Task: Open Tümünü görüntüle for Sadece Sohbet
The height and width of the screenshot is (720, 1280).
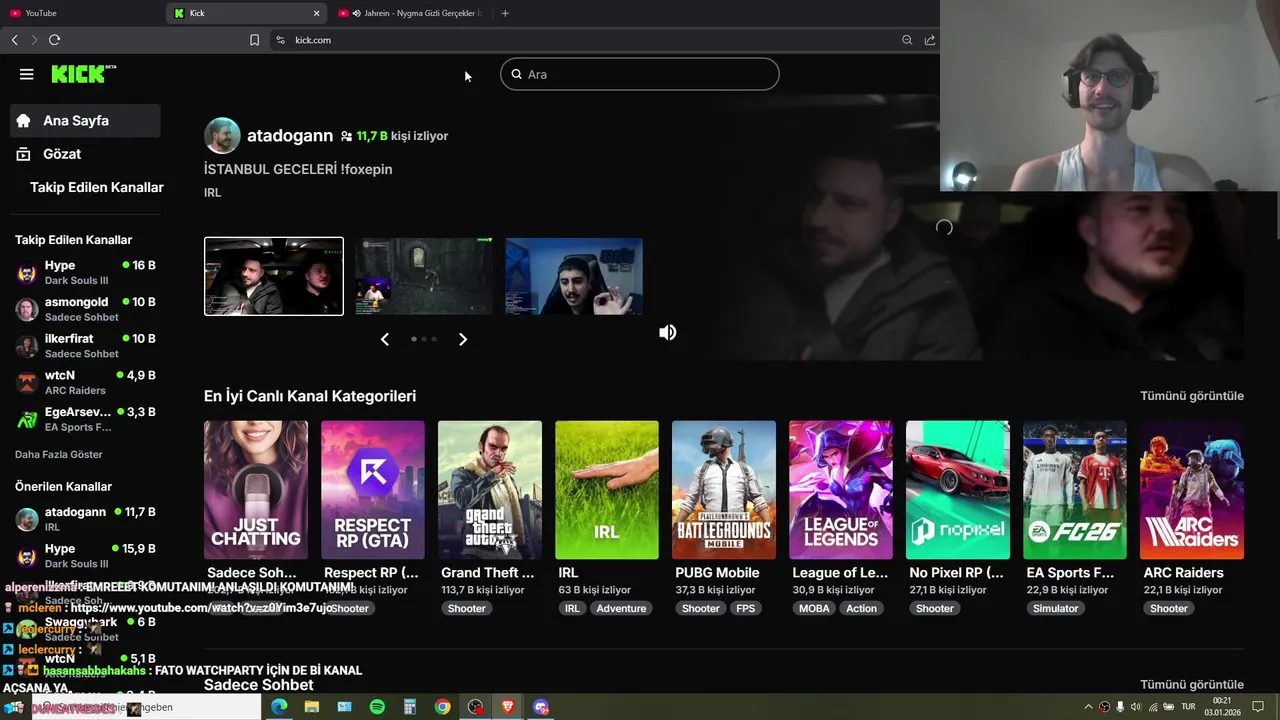Action: [x=1192, y=685]
